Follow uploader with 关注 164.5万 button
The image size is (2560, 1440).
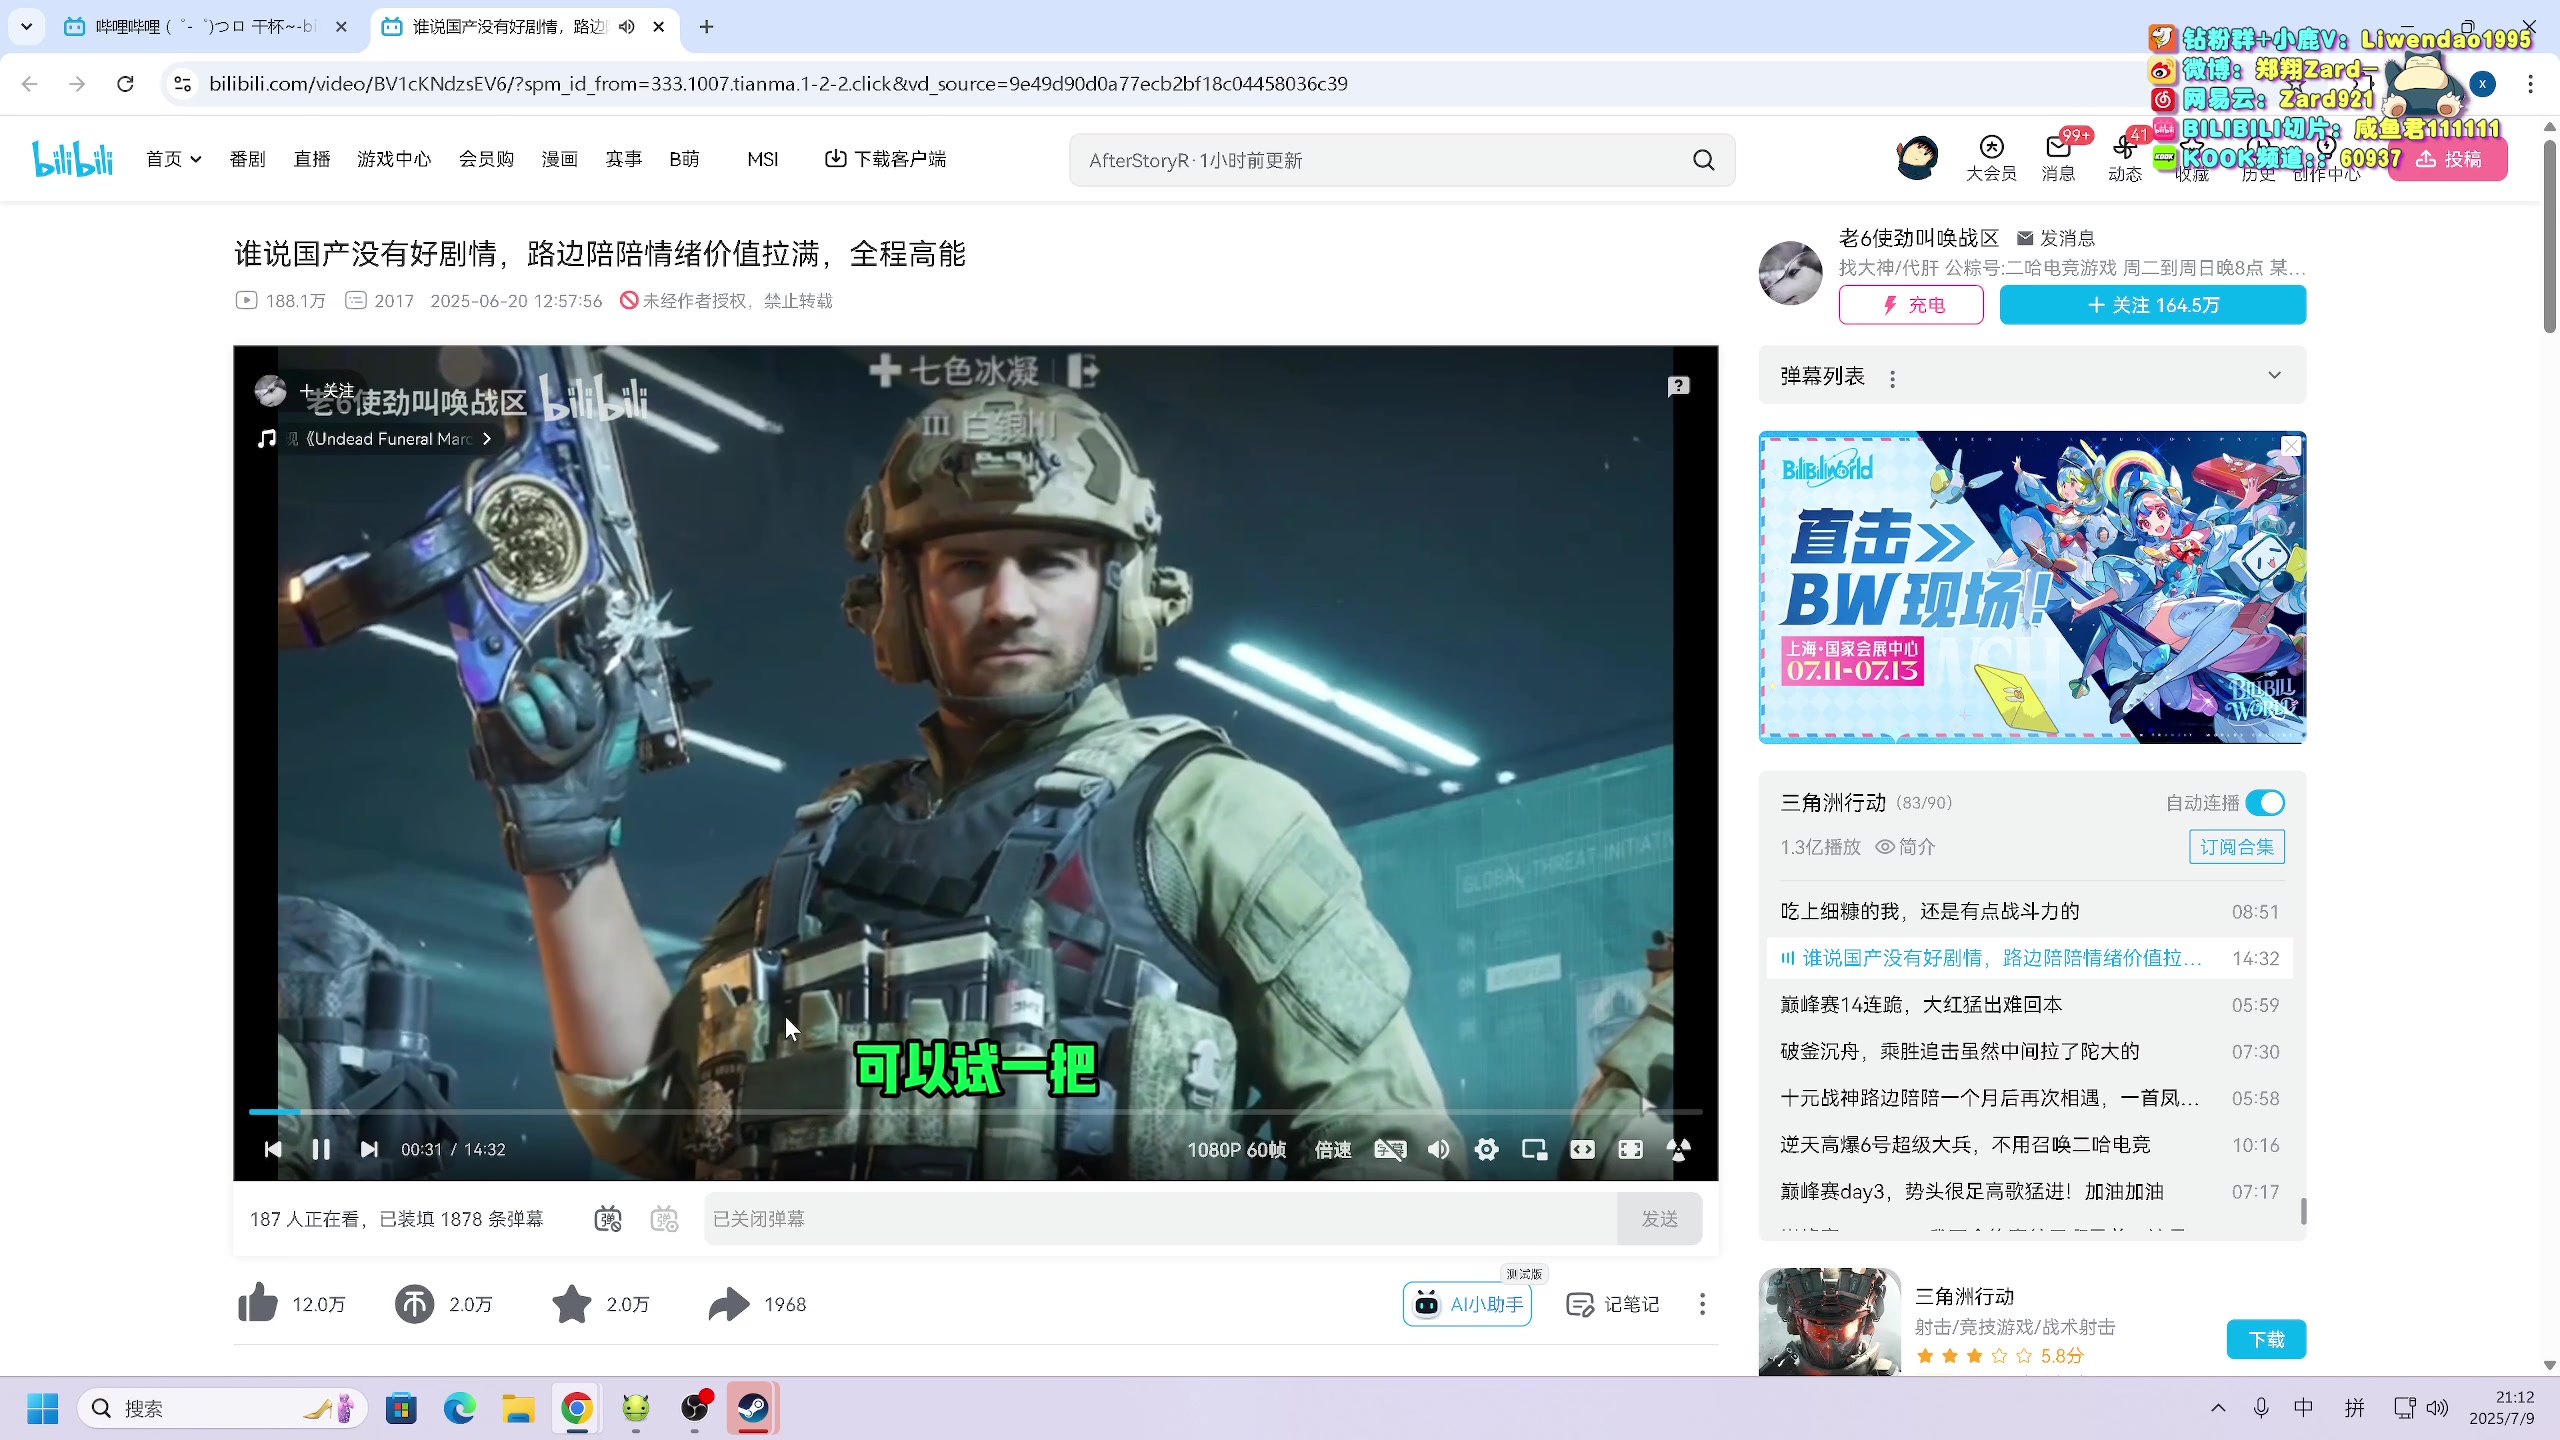click(x=2152, y=305)
